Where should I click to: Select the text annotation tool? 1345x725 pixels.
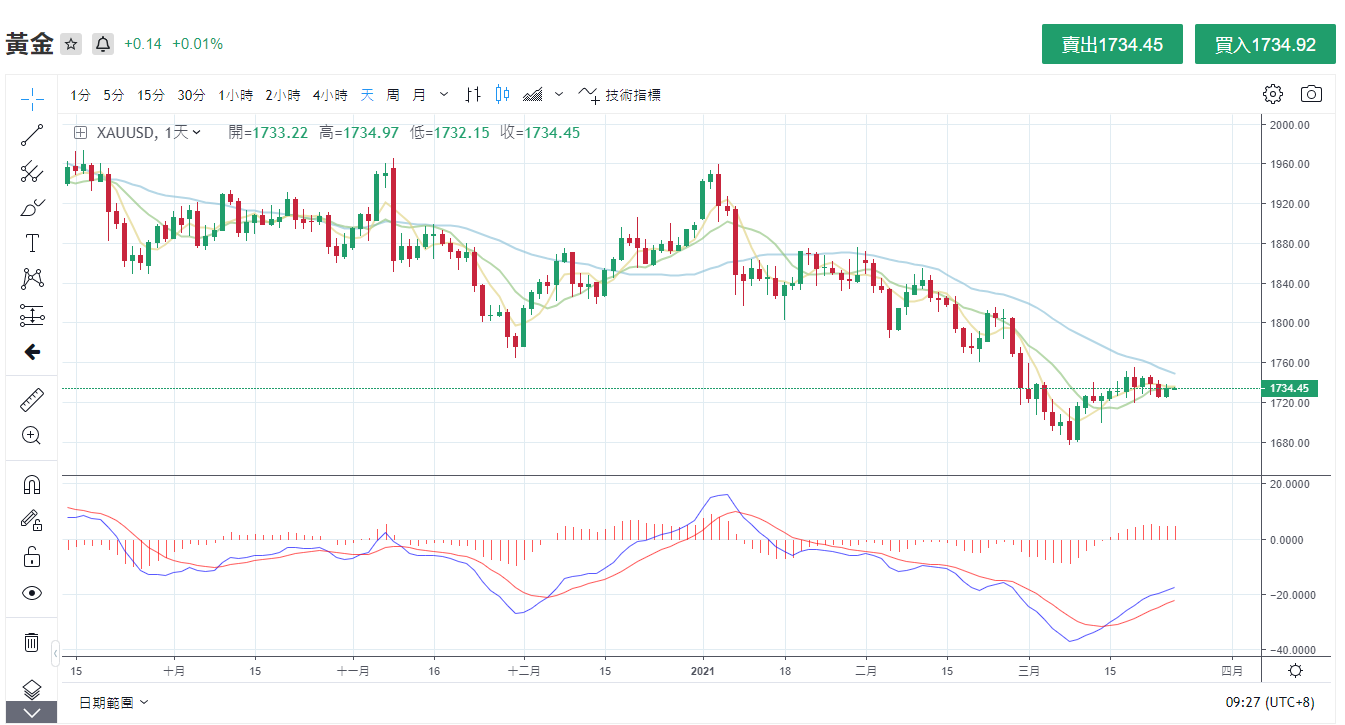pos(32,244)
